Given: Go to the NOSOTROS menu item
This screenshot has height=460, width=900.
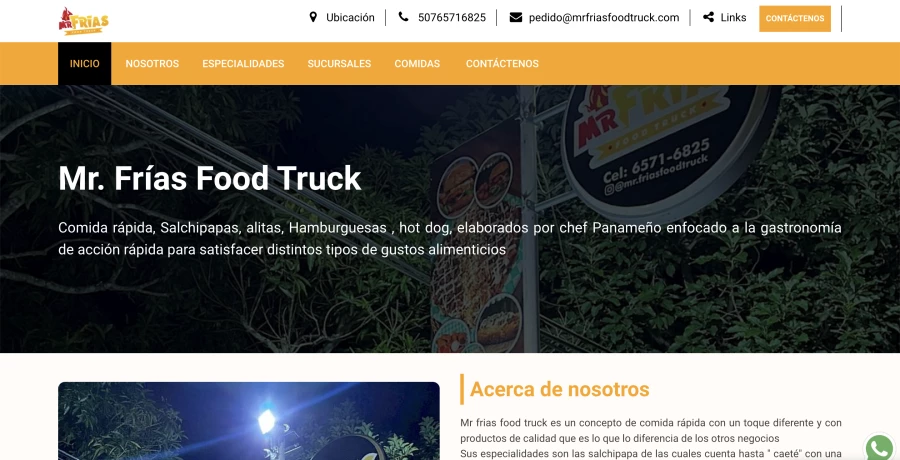Looking at the screenshot, I should pyautogui.click(x=152, y=64).
